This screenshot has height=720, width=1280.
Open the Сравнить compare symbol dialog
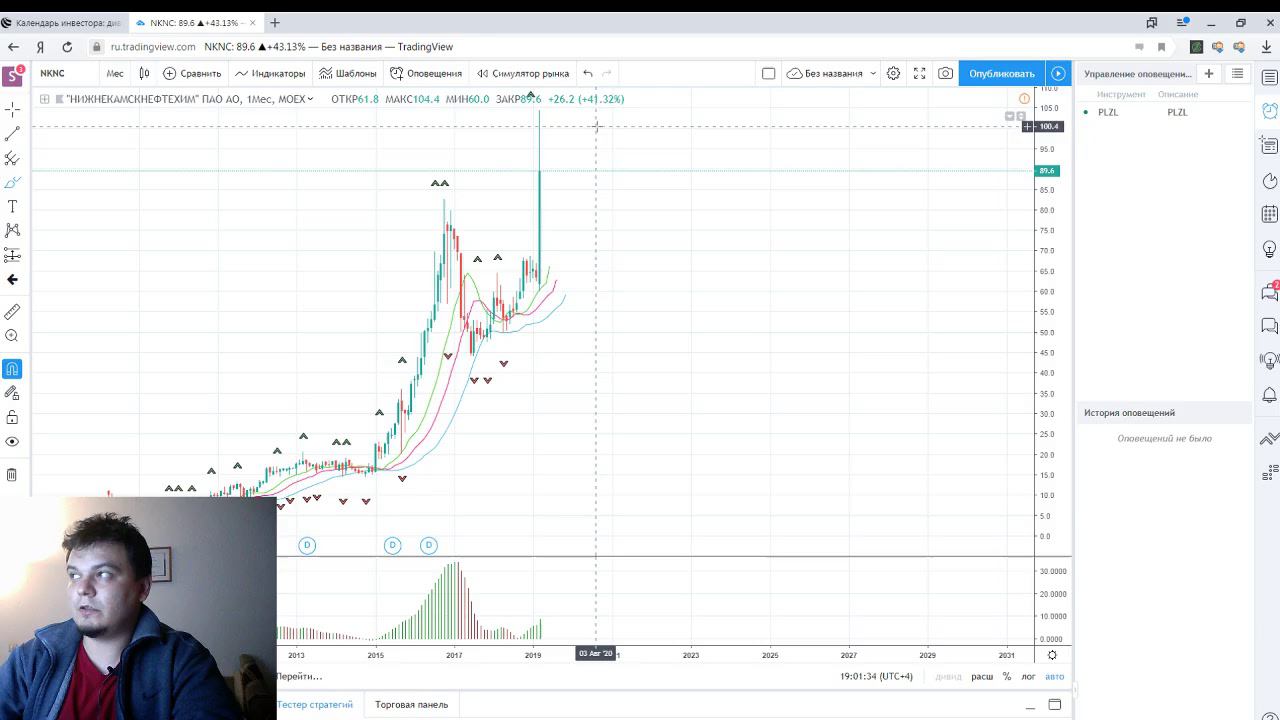click(192, 73)
